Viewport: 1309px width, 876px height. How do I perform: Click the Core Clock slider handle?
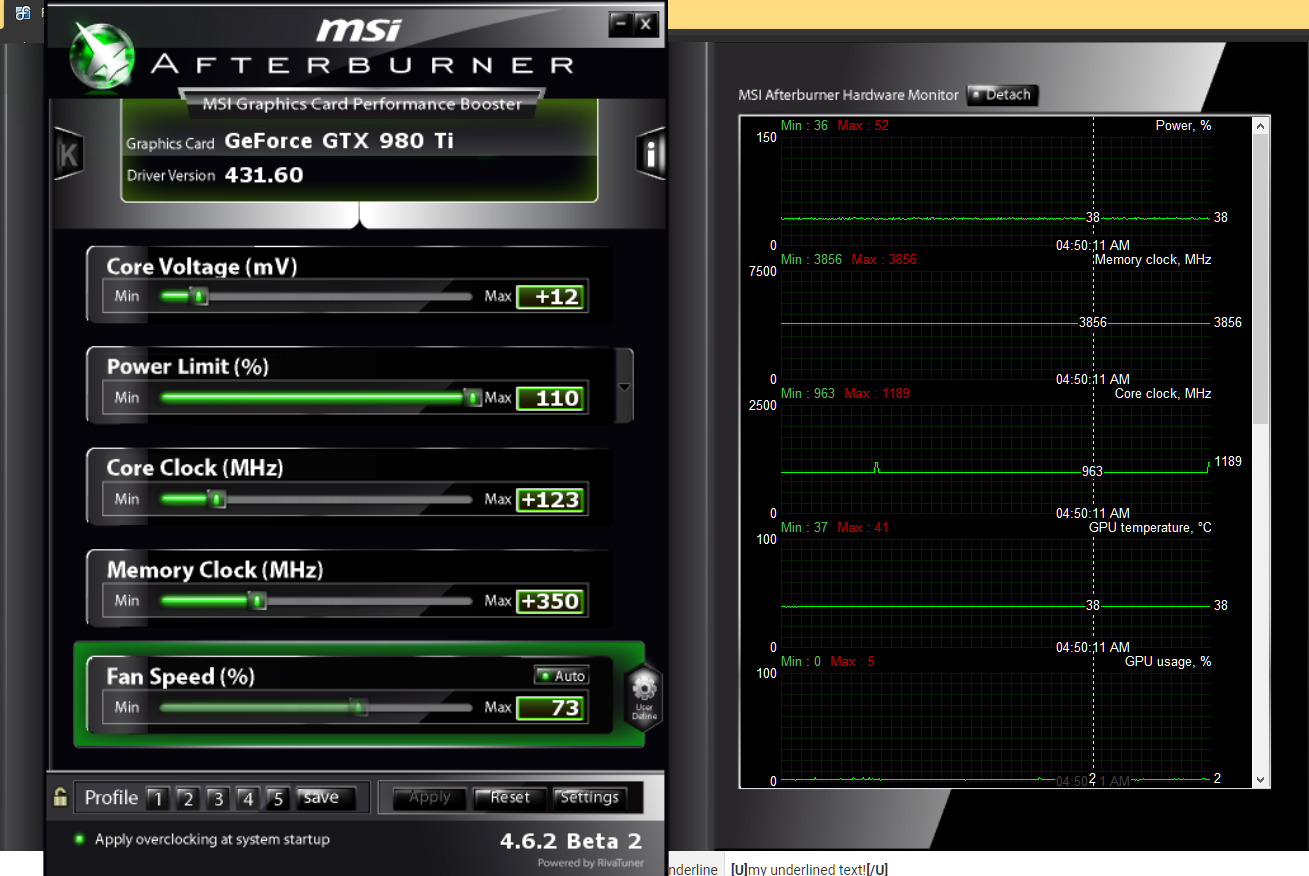point(216,499)
